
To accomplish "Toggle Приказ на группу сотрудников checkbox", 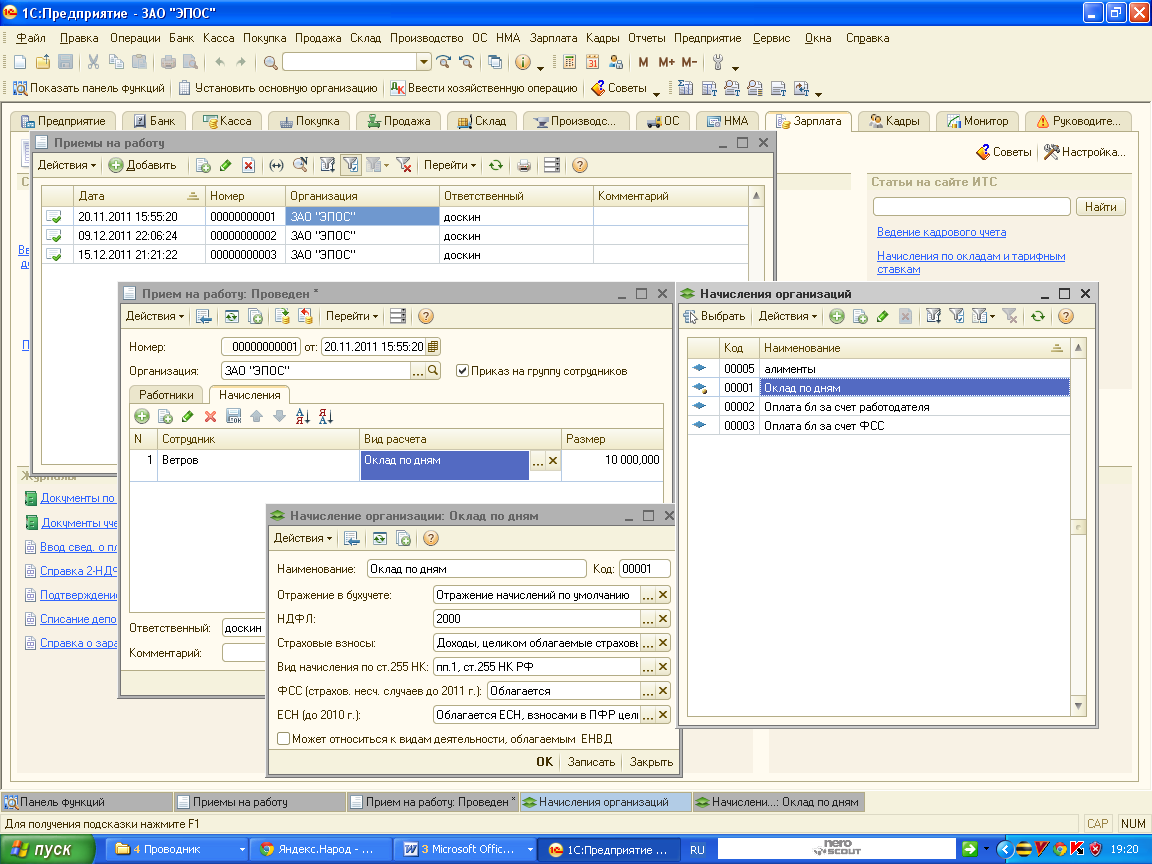I will click(x=462, y=371).
